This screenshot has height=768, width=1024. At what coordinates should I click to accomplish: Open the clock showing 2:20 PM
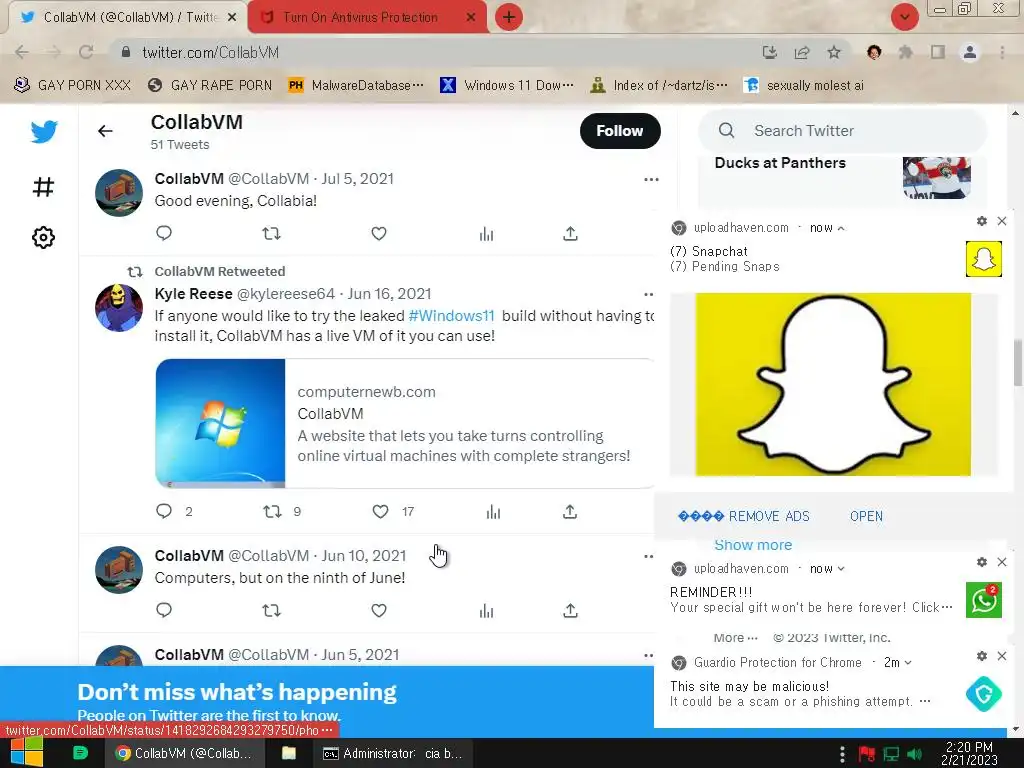tap(970, 754)
